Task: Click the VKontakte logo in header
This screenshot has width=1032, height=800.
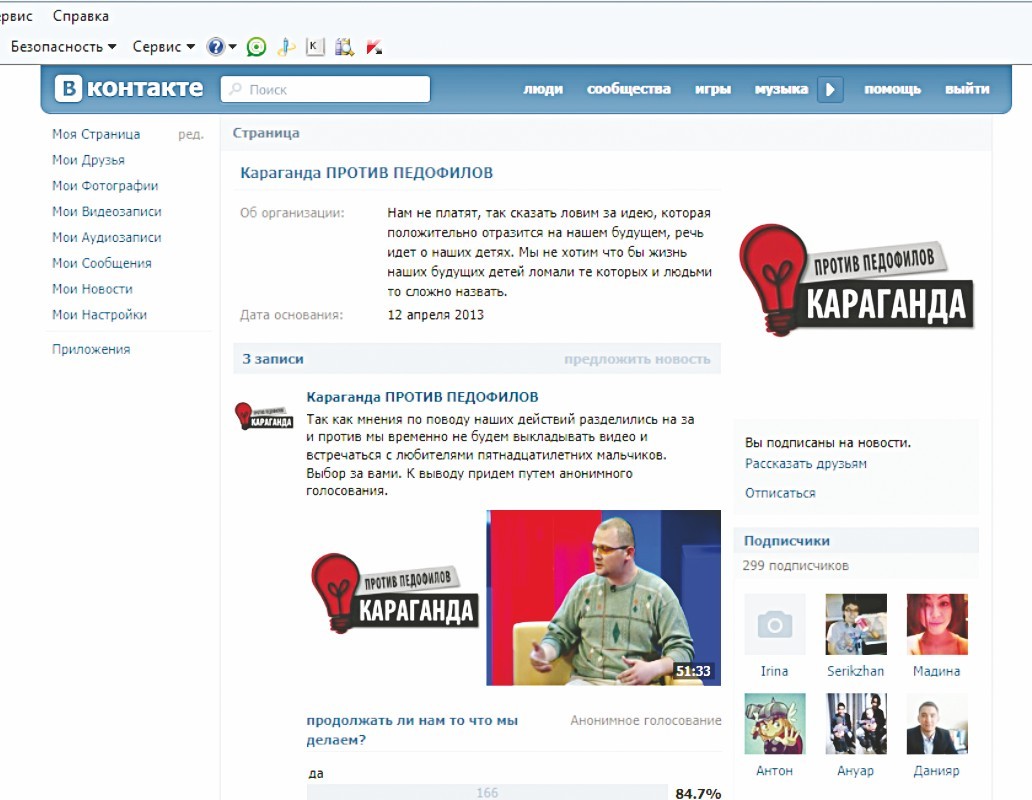Action: (x=129, y=88)
